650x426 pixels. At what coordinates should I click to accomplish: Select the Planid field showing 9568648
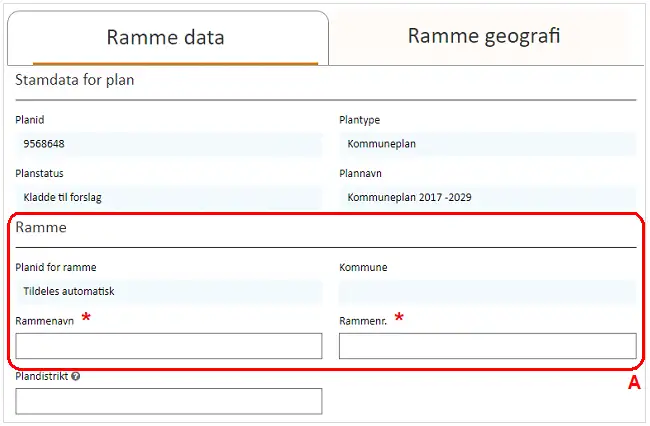[x=168, y=143]
